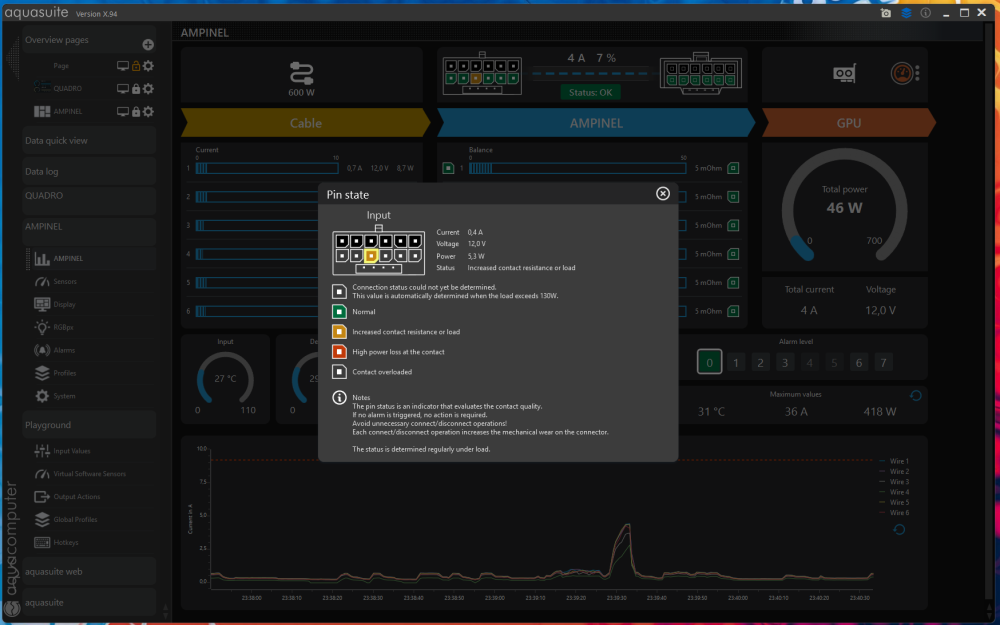Take a screenshot with title bar camera icon
Screen dimensions: 1000x625
(886, 13)
